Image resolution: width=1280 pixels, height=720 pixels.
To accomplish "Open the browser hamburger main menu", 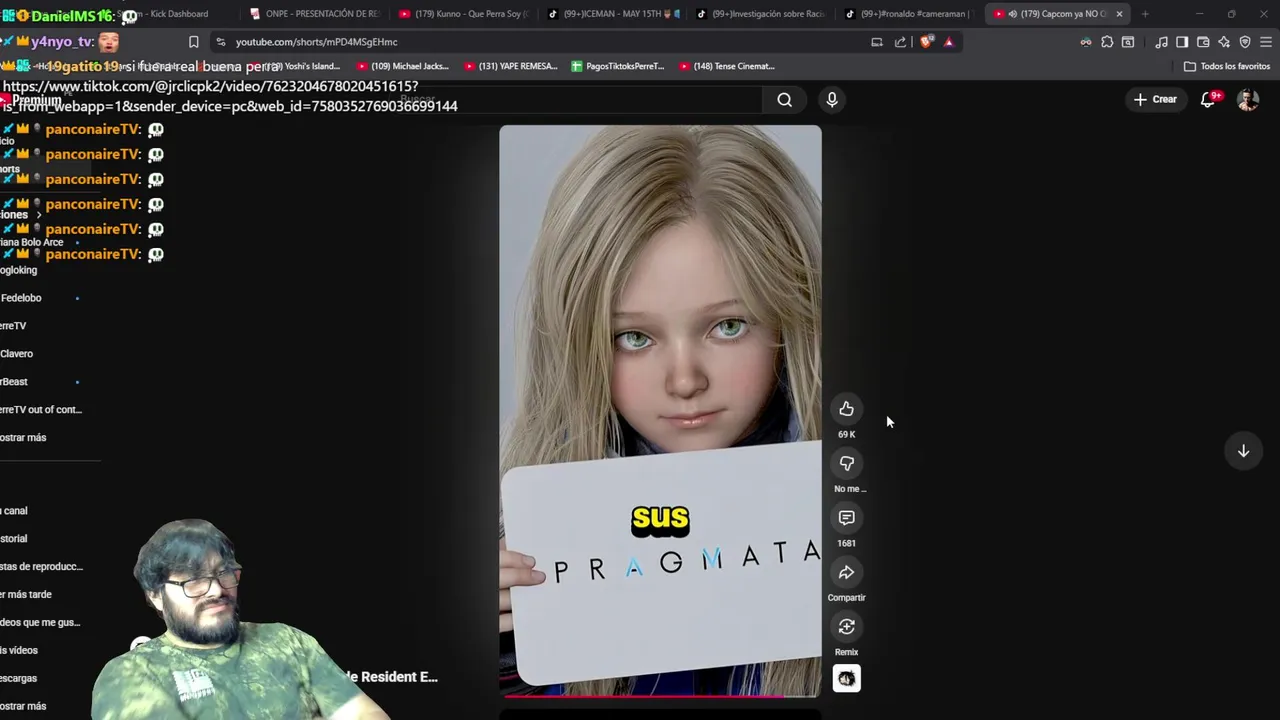I will [x=1266, y=42].
